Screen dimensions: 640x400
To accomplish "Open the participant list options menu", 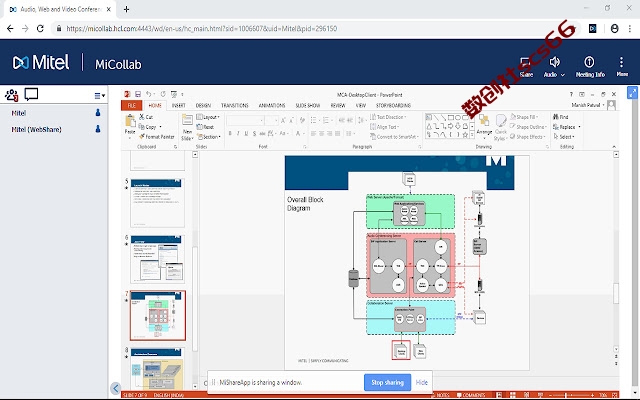I will point(100,96).
